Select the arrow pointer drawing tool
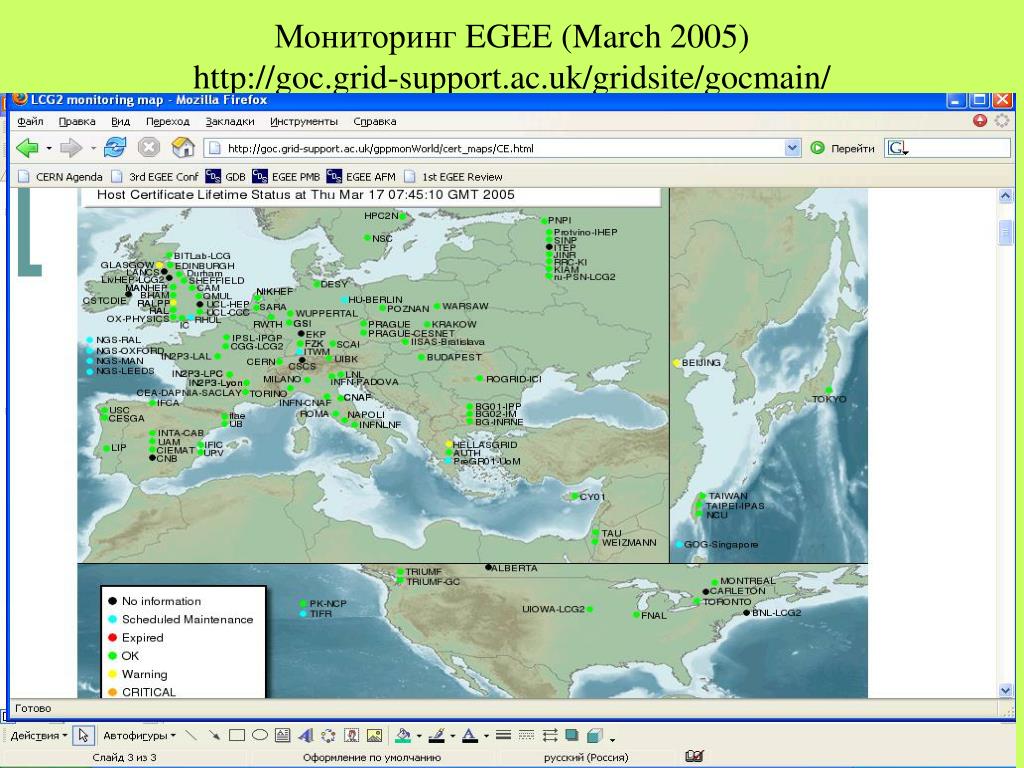1024x768 pixels. pyautogui.click(x=83, y=735)
